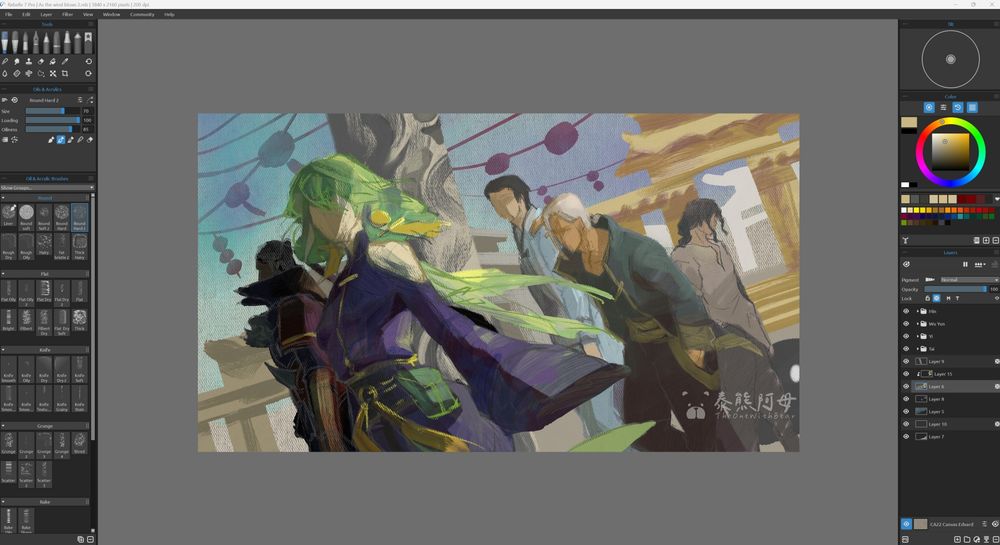The width and height of the screenshot is (1000, 545).
Task: Add a new color to the palette
Action: 986,240
